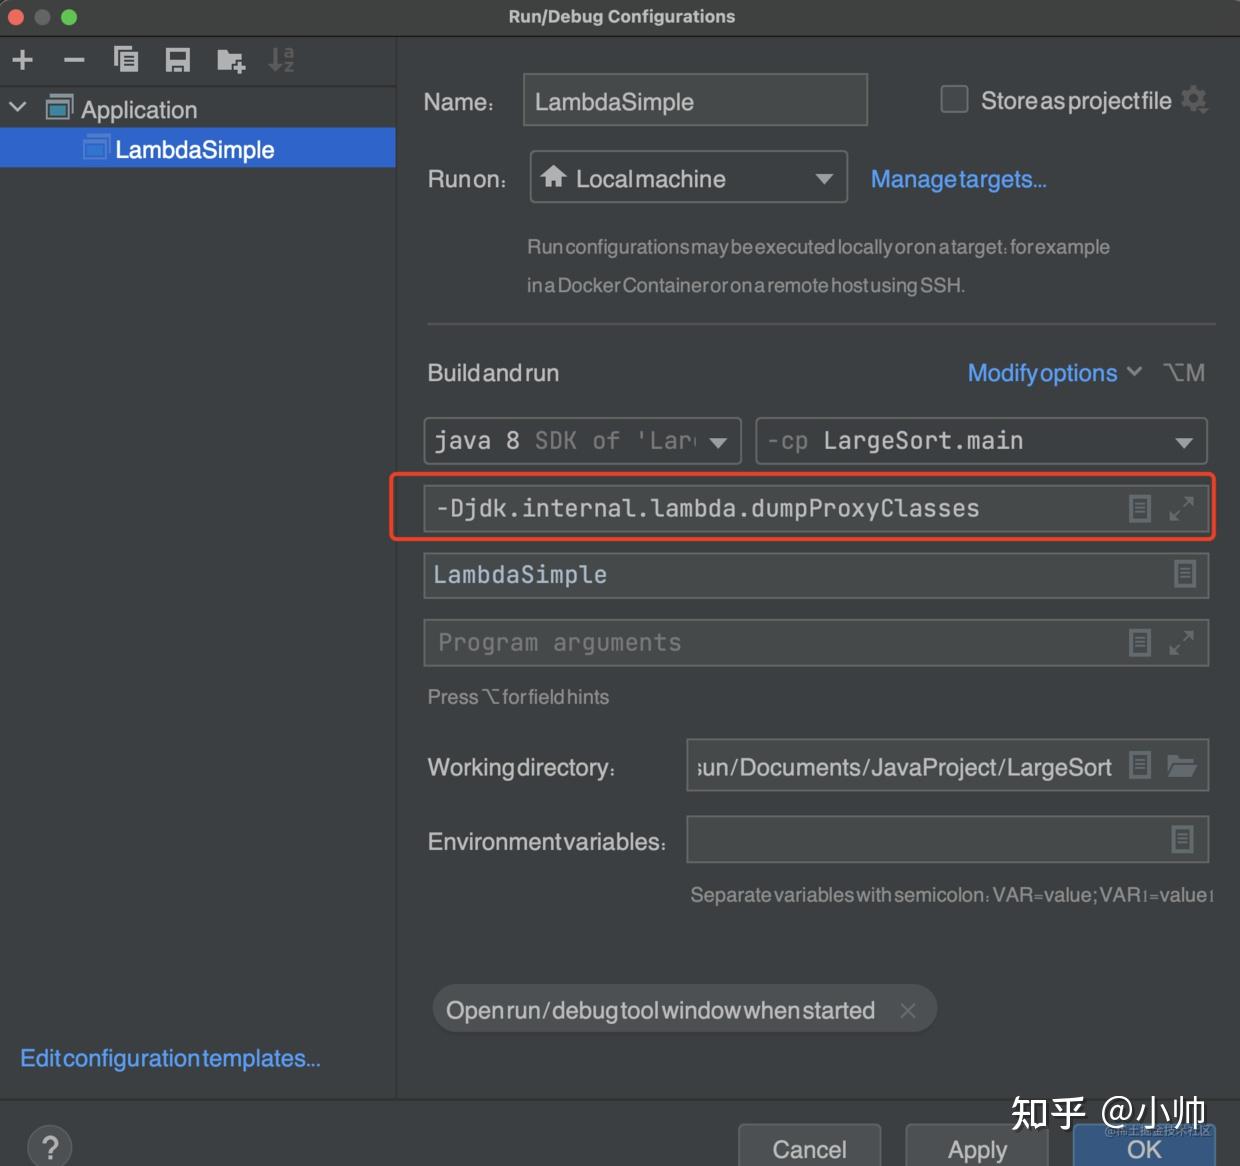1240x1166 pixels.
Task: Click Manage targets link
Action: point(958,178)
